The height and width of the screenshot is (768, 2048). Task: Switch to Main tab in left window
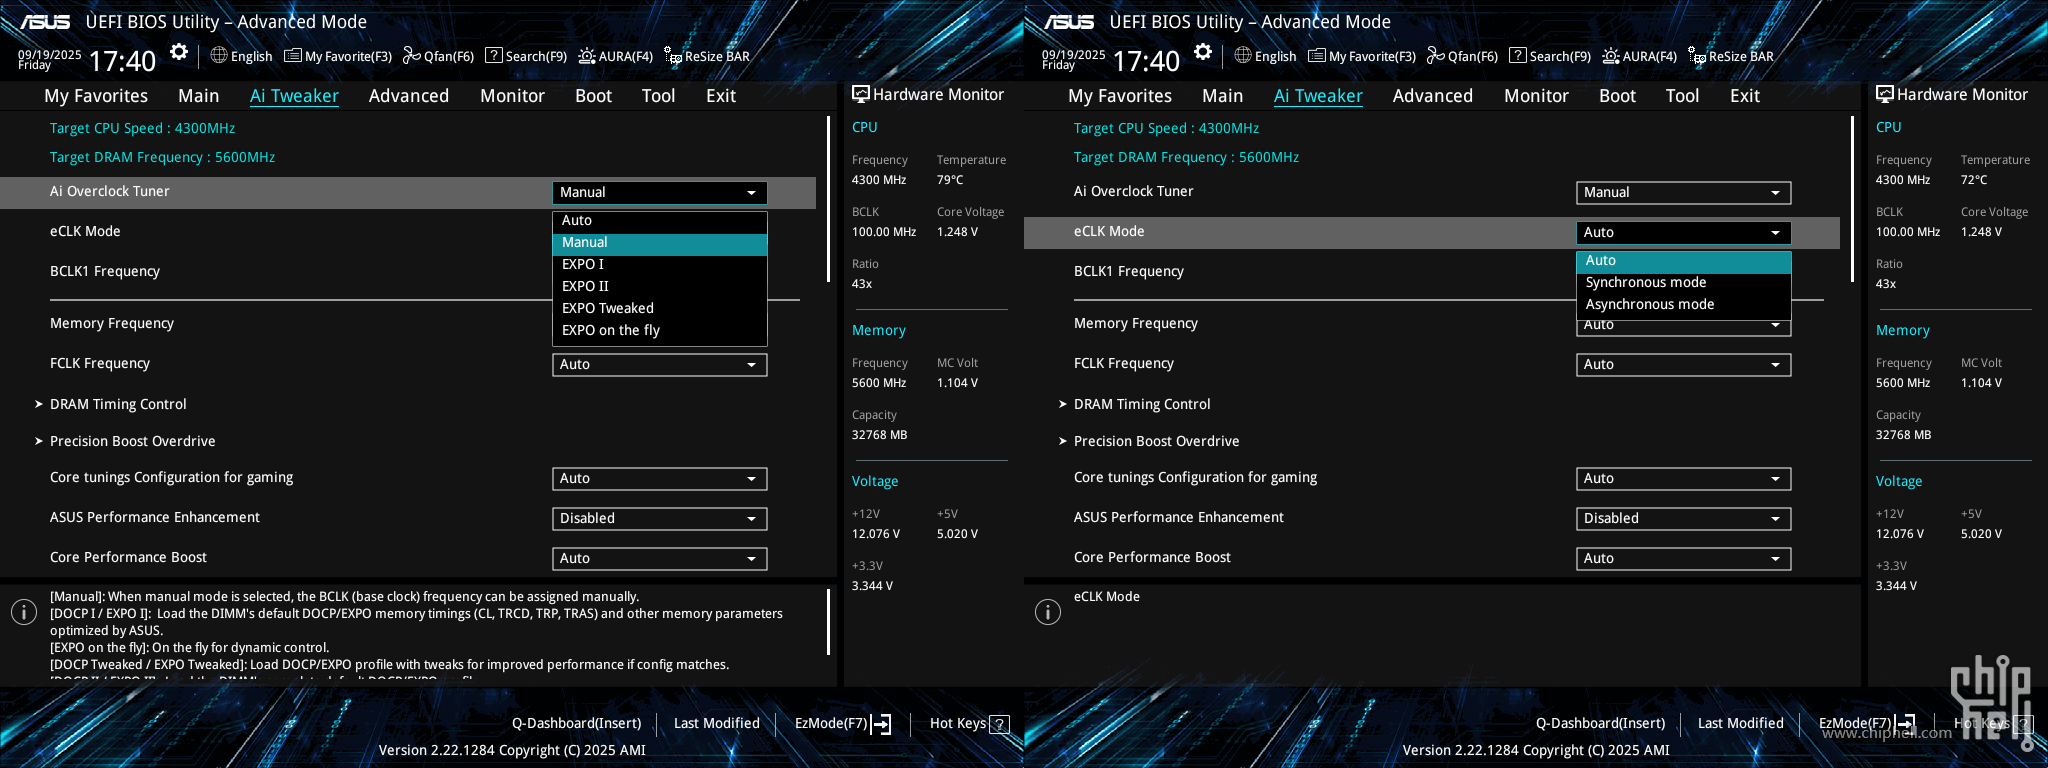tap(199, 96)
